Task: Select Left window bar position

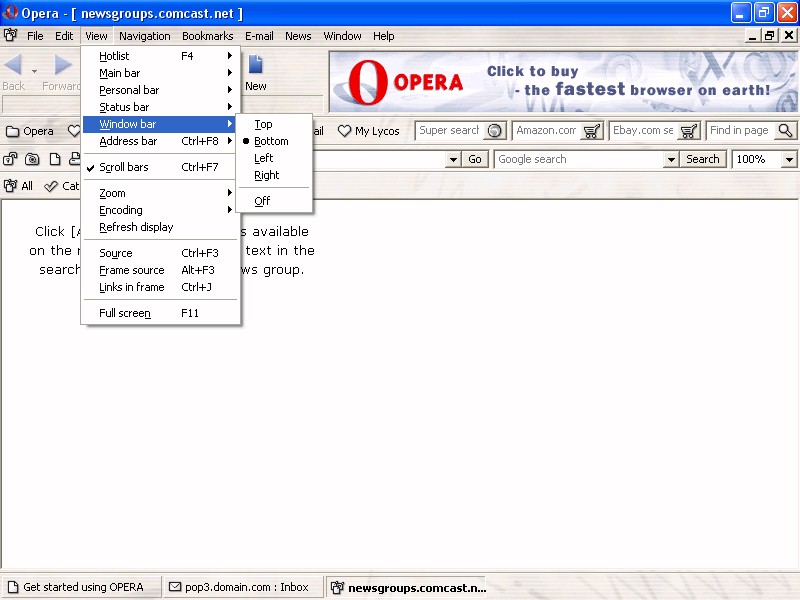Action: click(264, 158)
